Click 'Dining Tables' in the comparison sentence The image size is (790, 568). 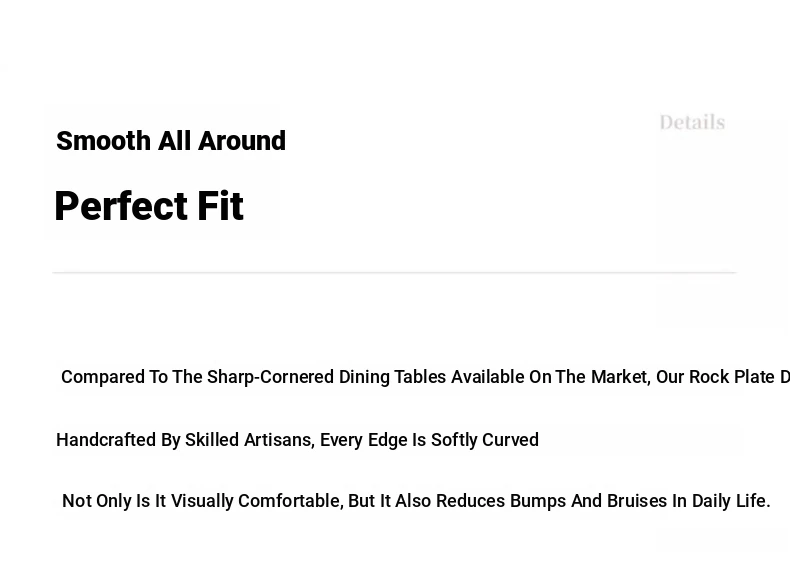pyautogui.click(x=392, y=377)
